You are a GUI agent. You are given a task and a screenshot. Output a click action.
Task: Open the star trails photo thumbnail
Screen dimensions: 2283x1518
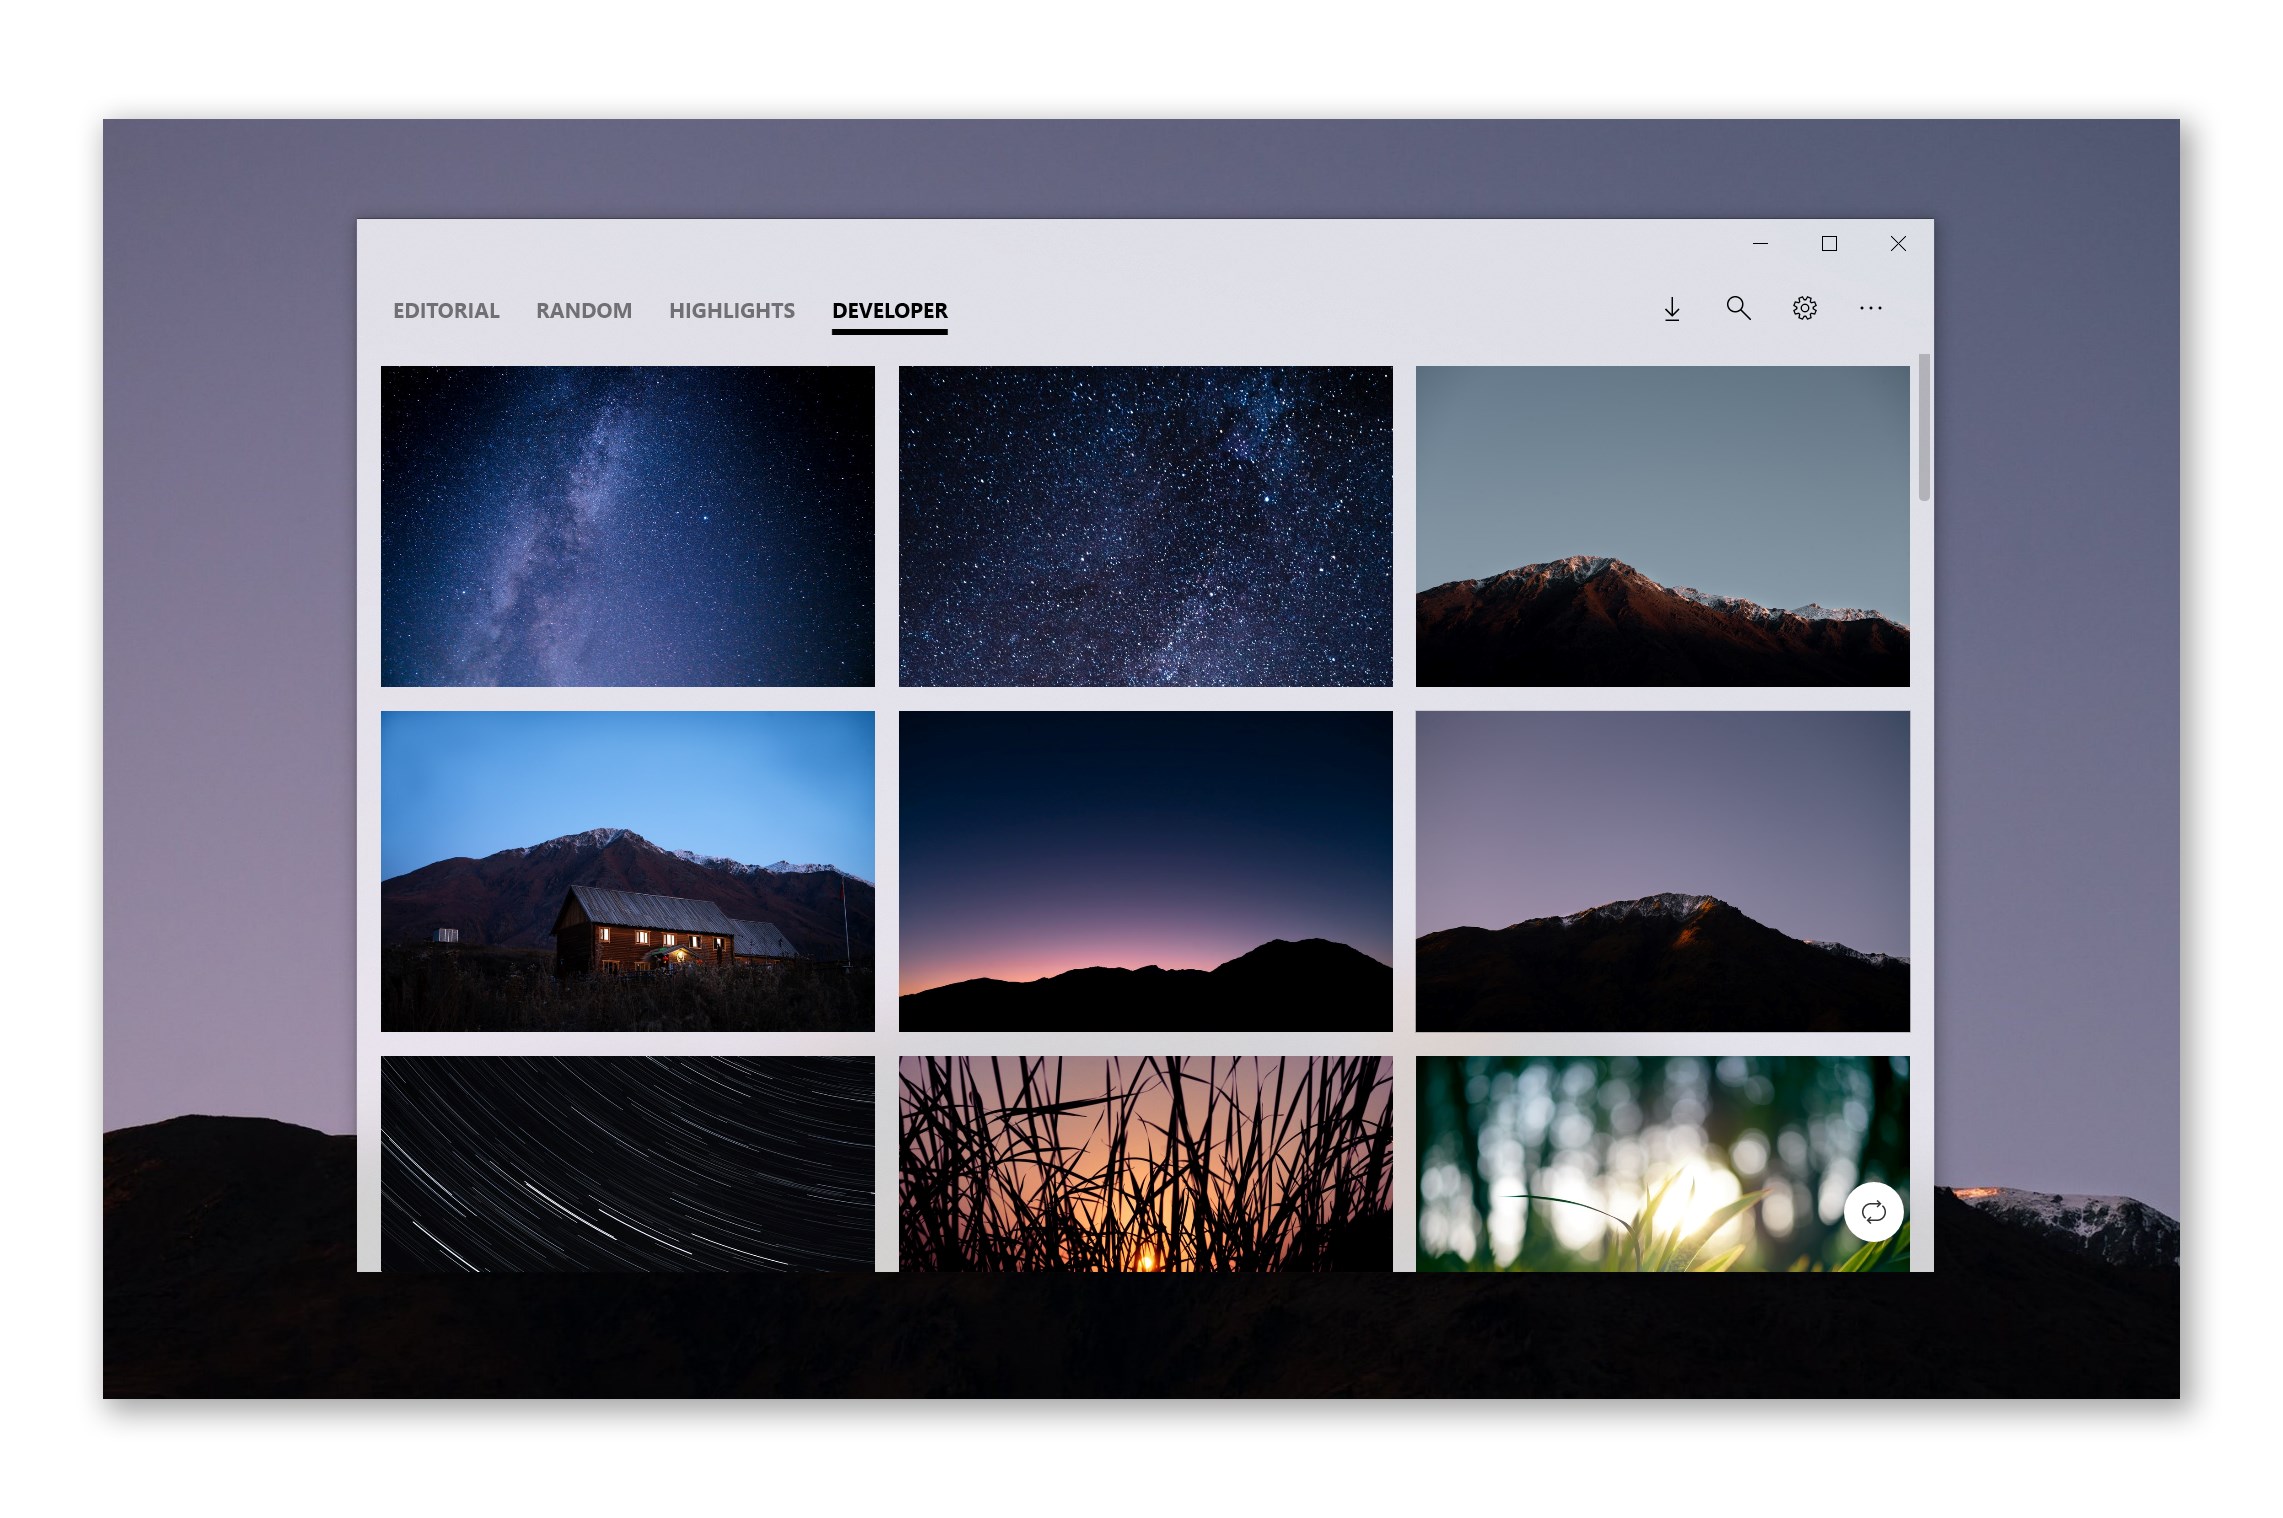coord(627,1163)
